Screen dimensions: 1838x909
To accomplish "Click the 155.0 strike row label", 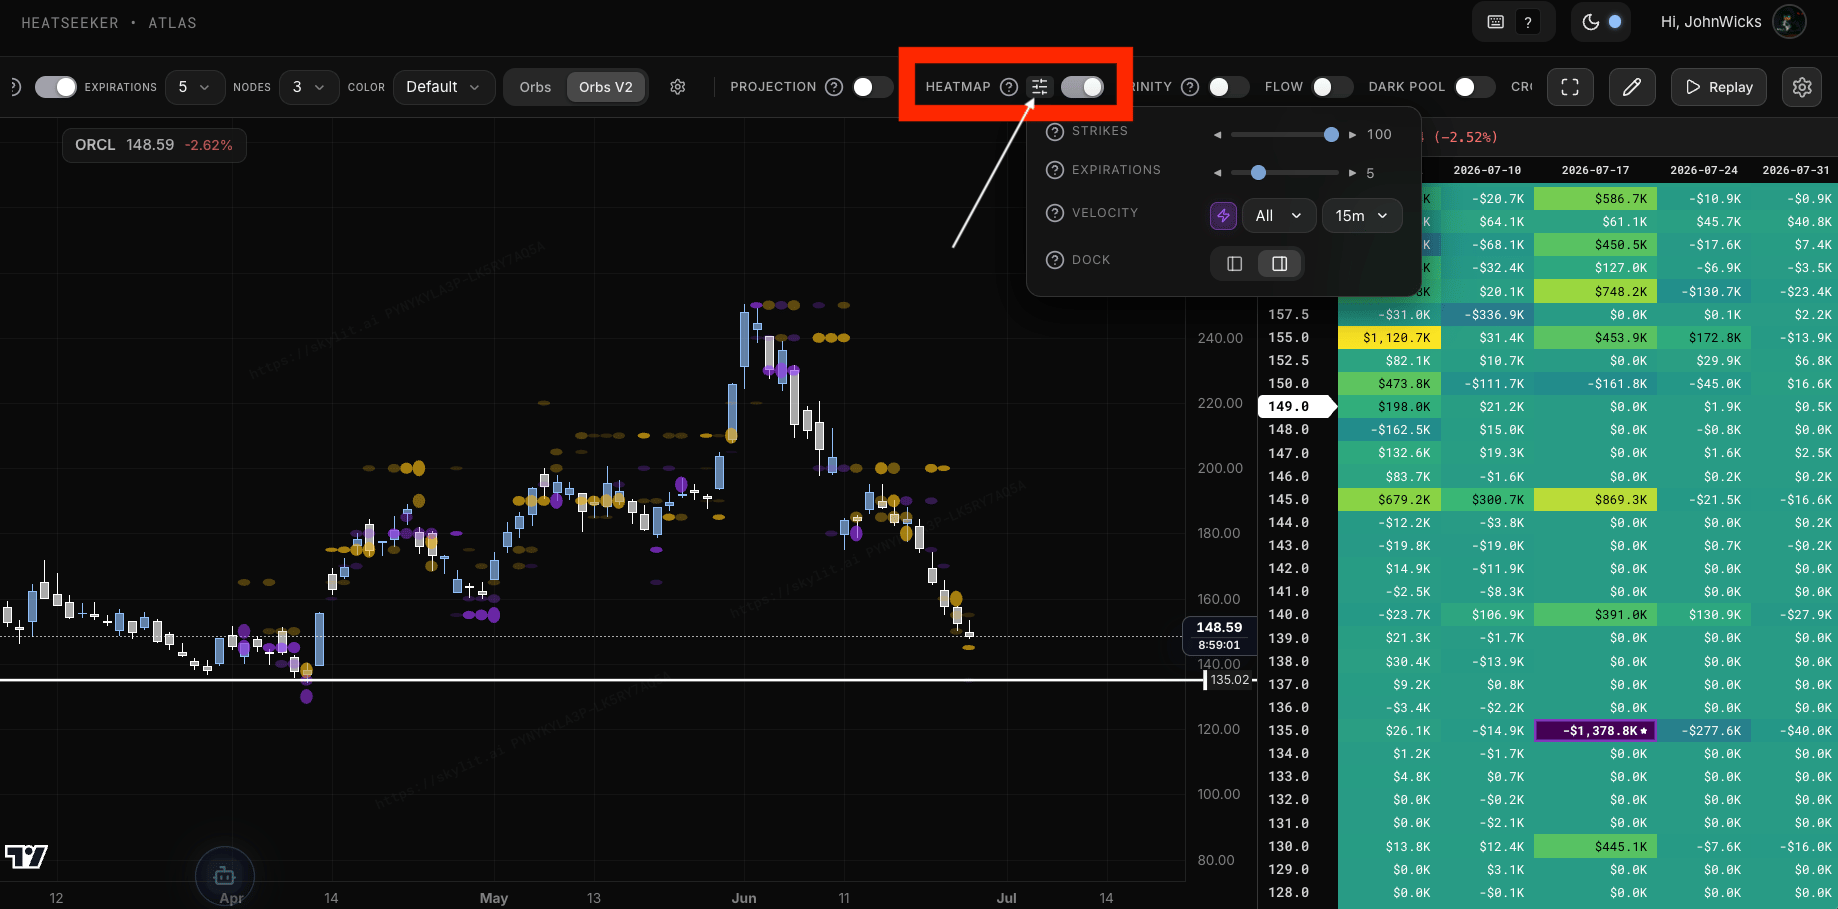I will click(x=1288, y=338).
